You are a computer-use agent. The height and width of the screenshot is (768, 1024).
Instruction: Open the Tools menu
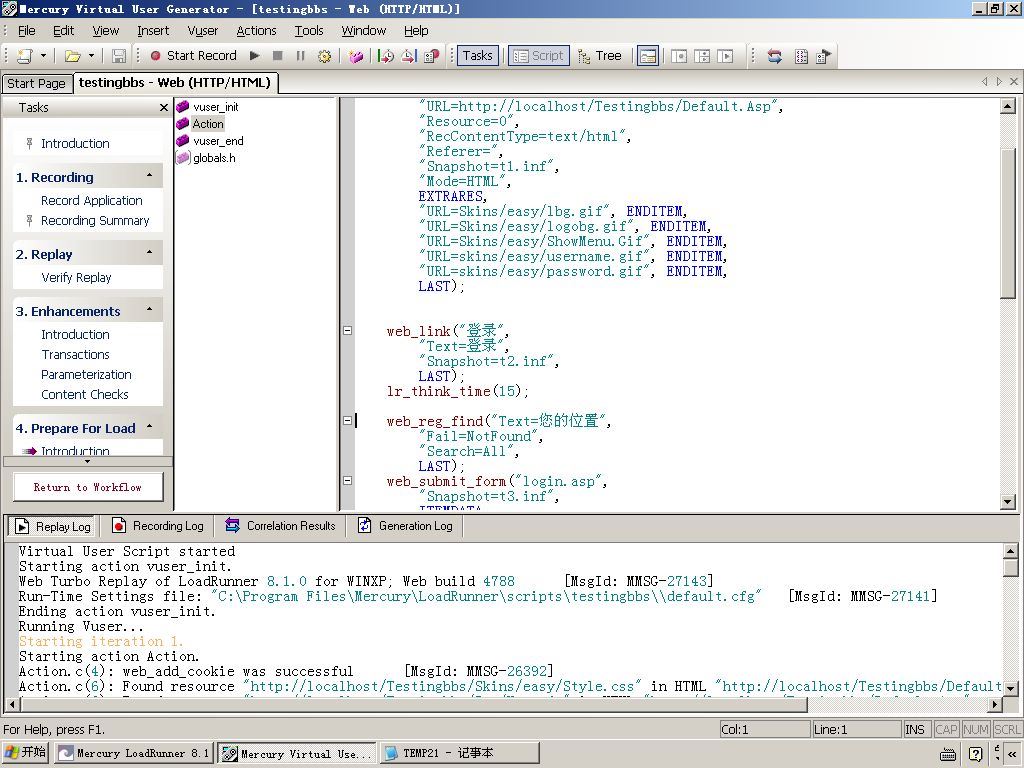(x=309, y=31)
